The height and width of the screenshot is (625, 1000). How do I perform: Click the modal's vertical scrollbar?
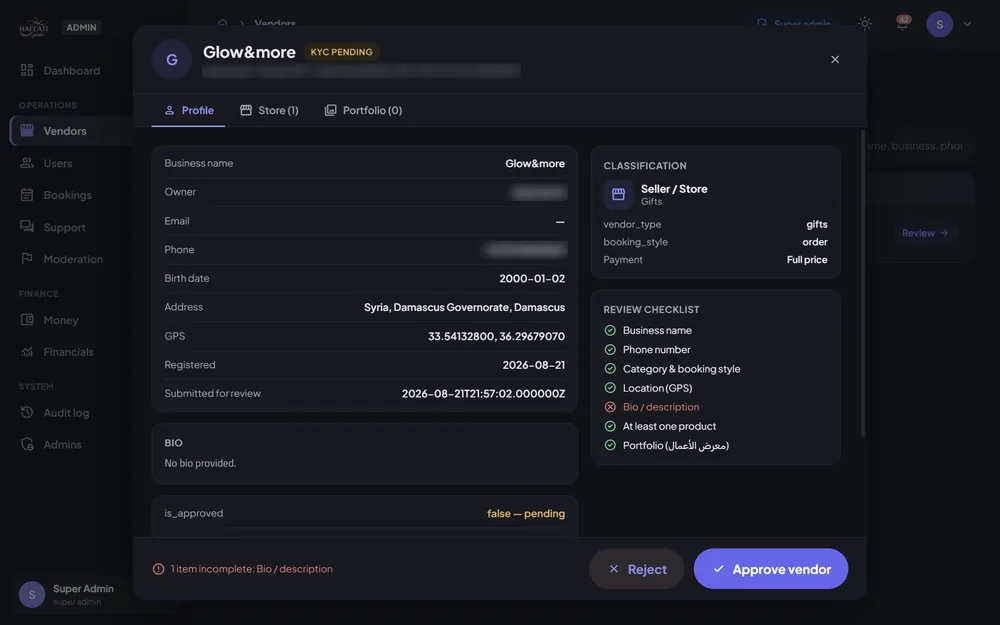click(863, 283)
